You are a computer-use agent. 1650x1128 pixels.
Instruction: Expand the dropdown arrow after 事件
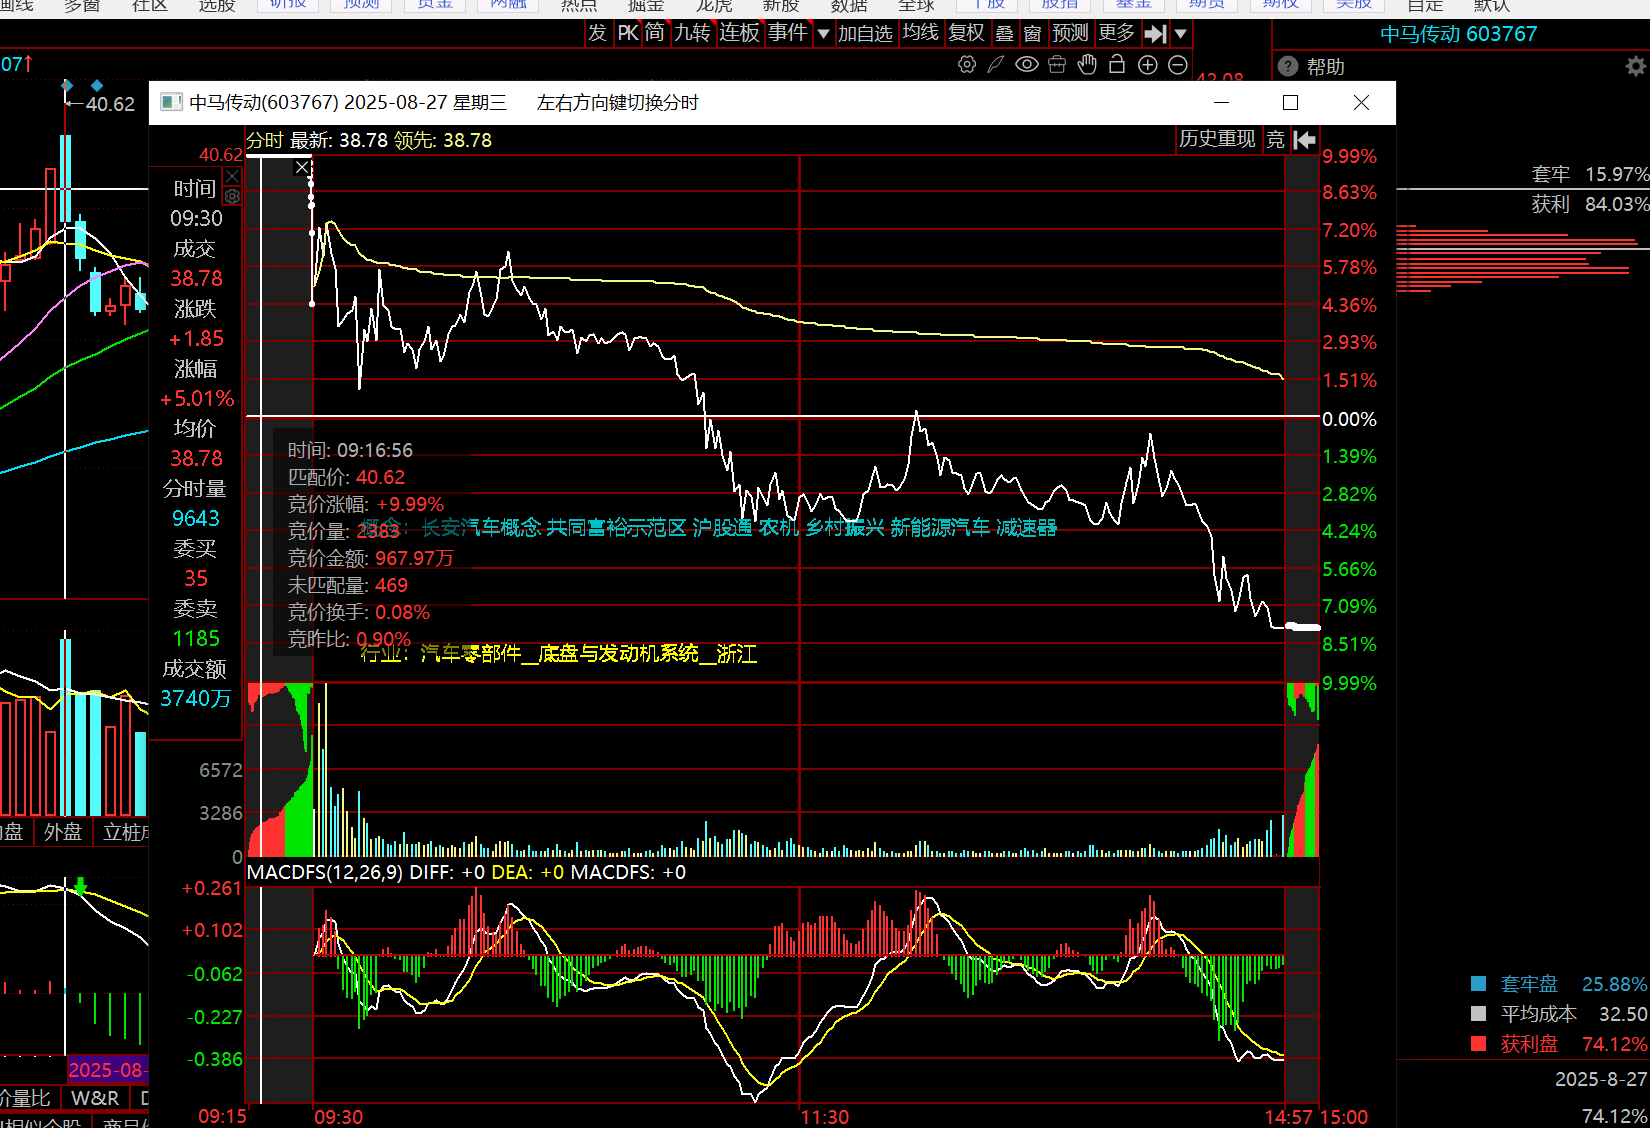pyautogui.click(x=823, y=34)
